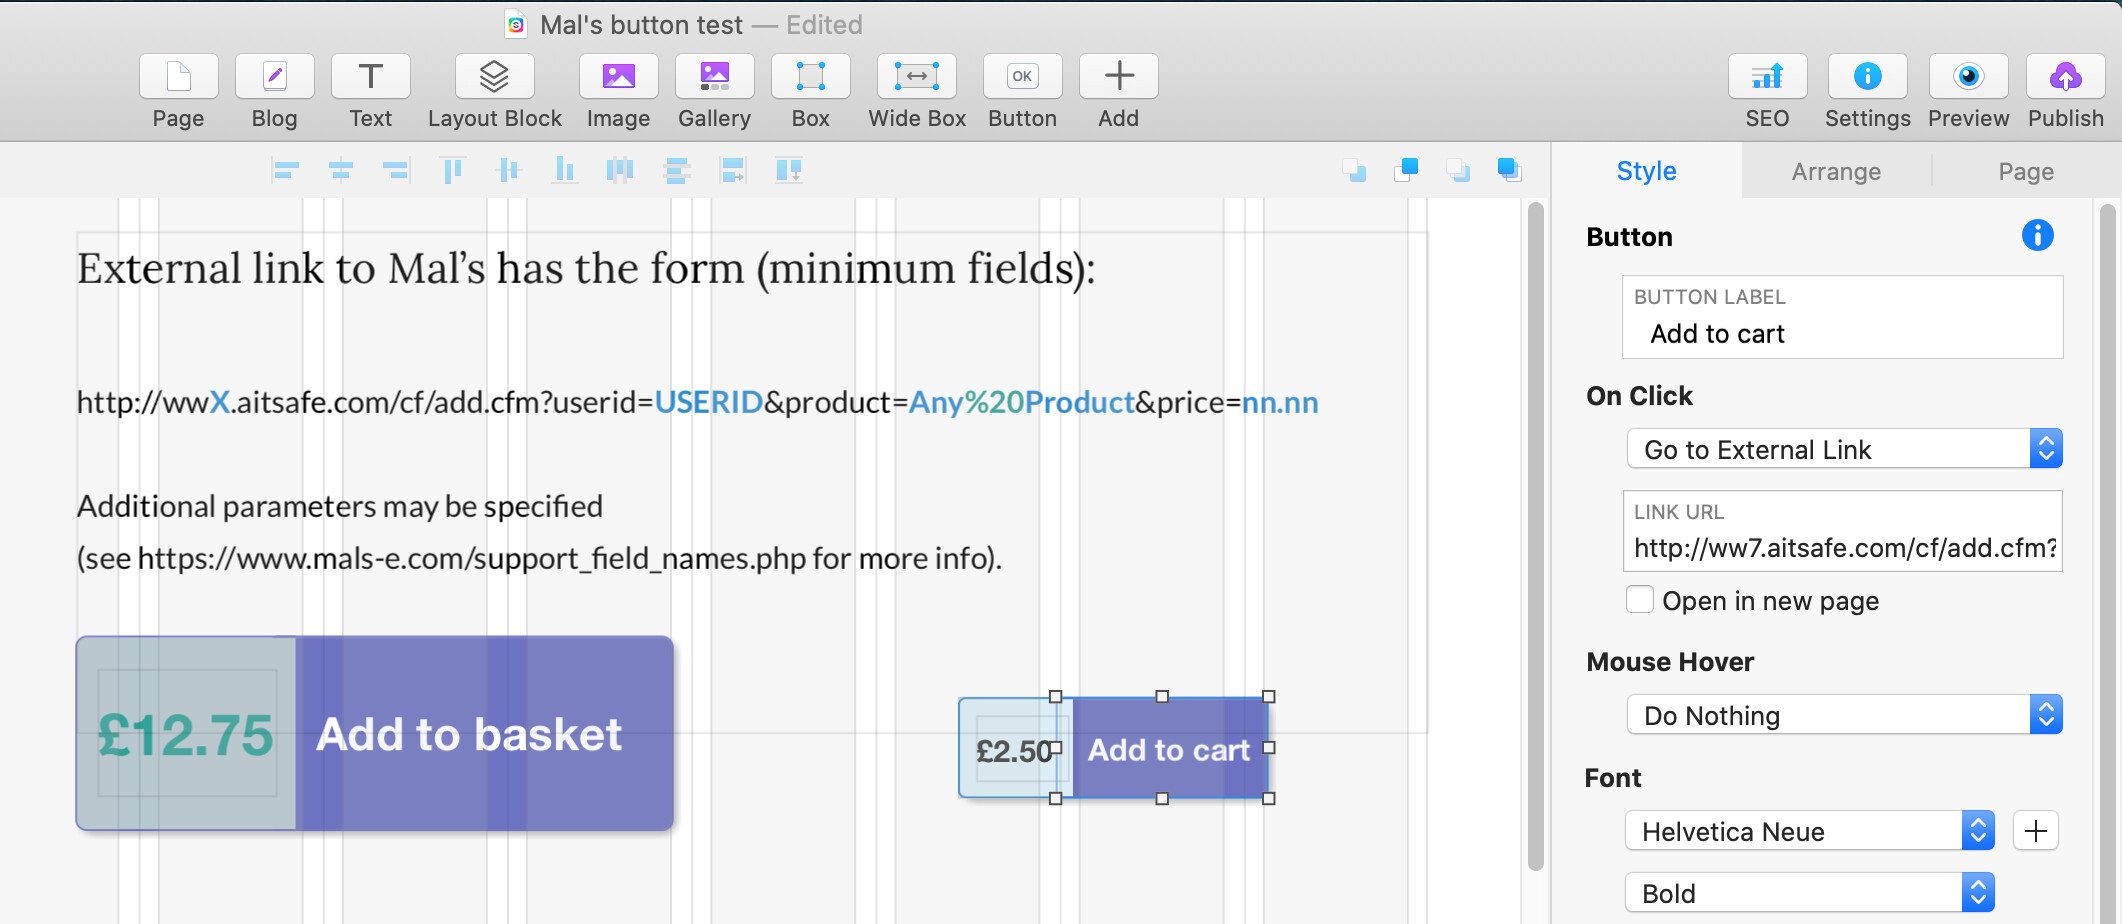Insert a Gallery element
2122x924 pixels.
pyautogui.click(x=715, y=77)
